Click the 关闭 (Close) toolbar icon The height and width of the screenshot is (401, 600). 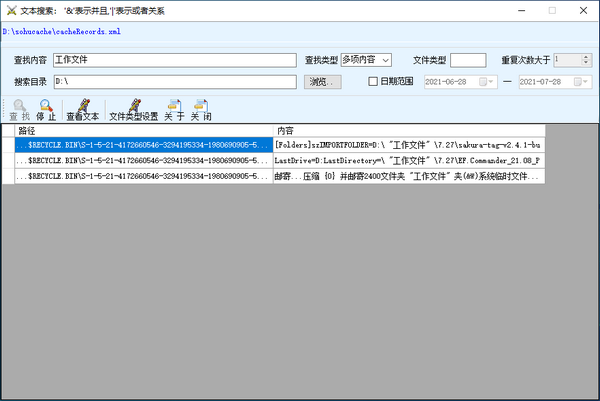(x=200, y=109)
